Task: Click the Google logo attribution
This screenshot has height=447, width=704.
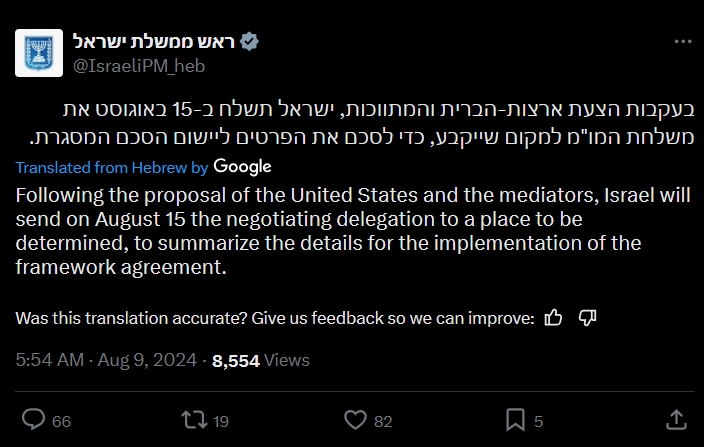Action: [242, 167]
